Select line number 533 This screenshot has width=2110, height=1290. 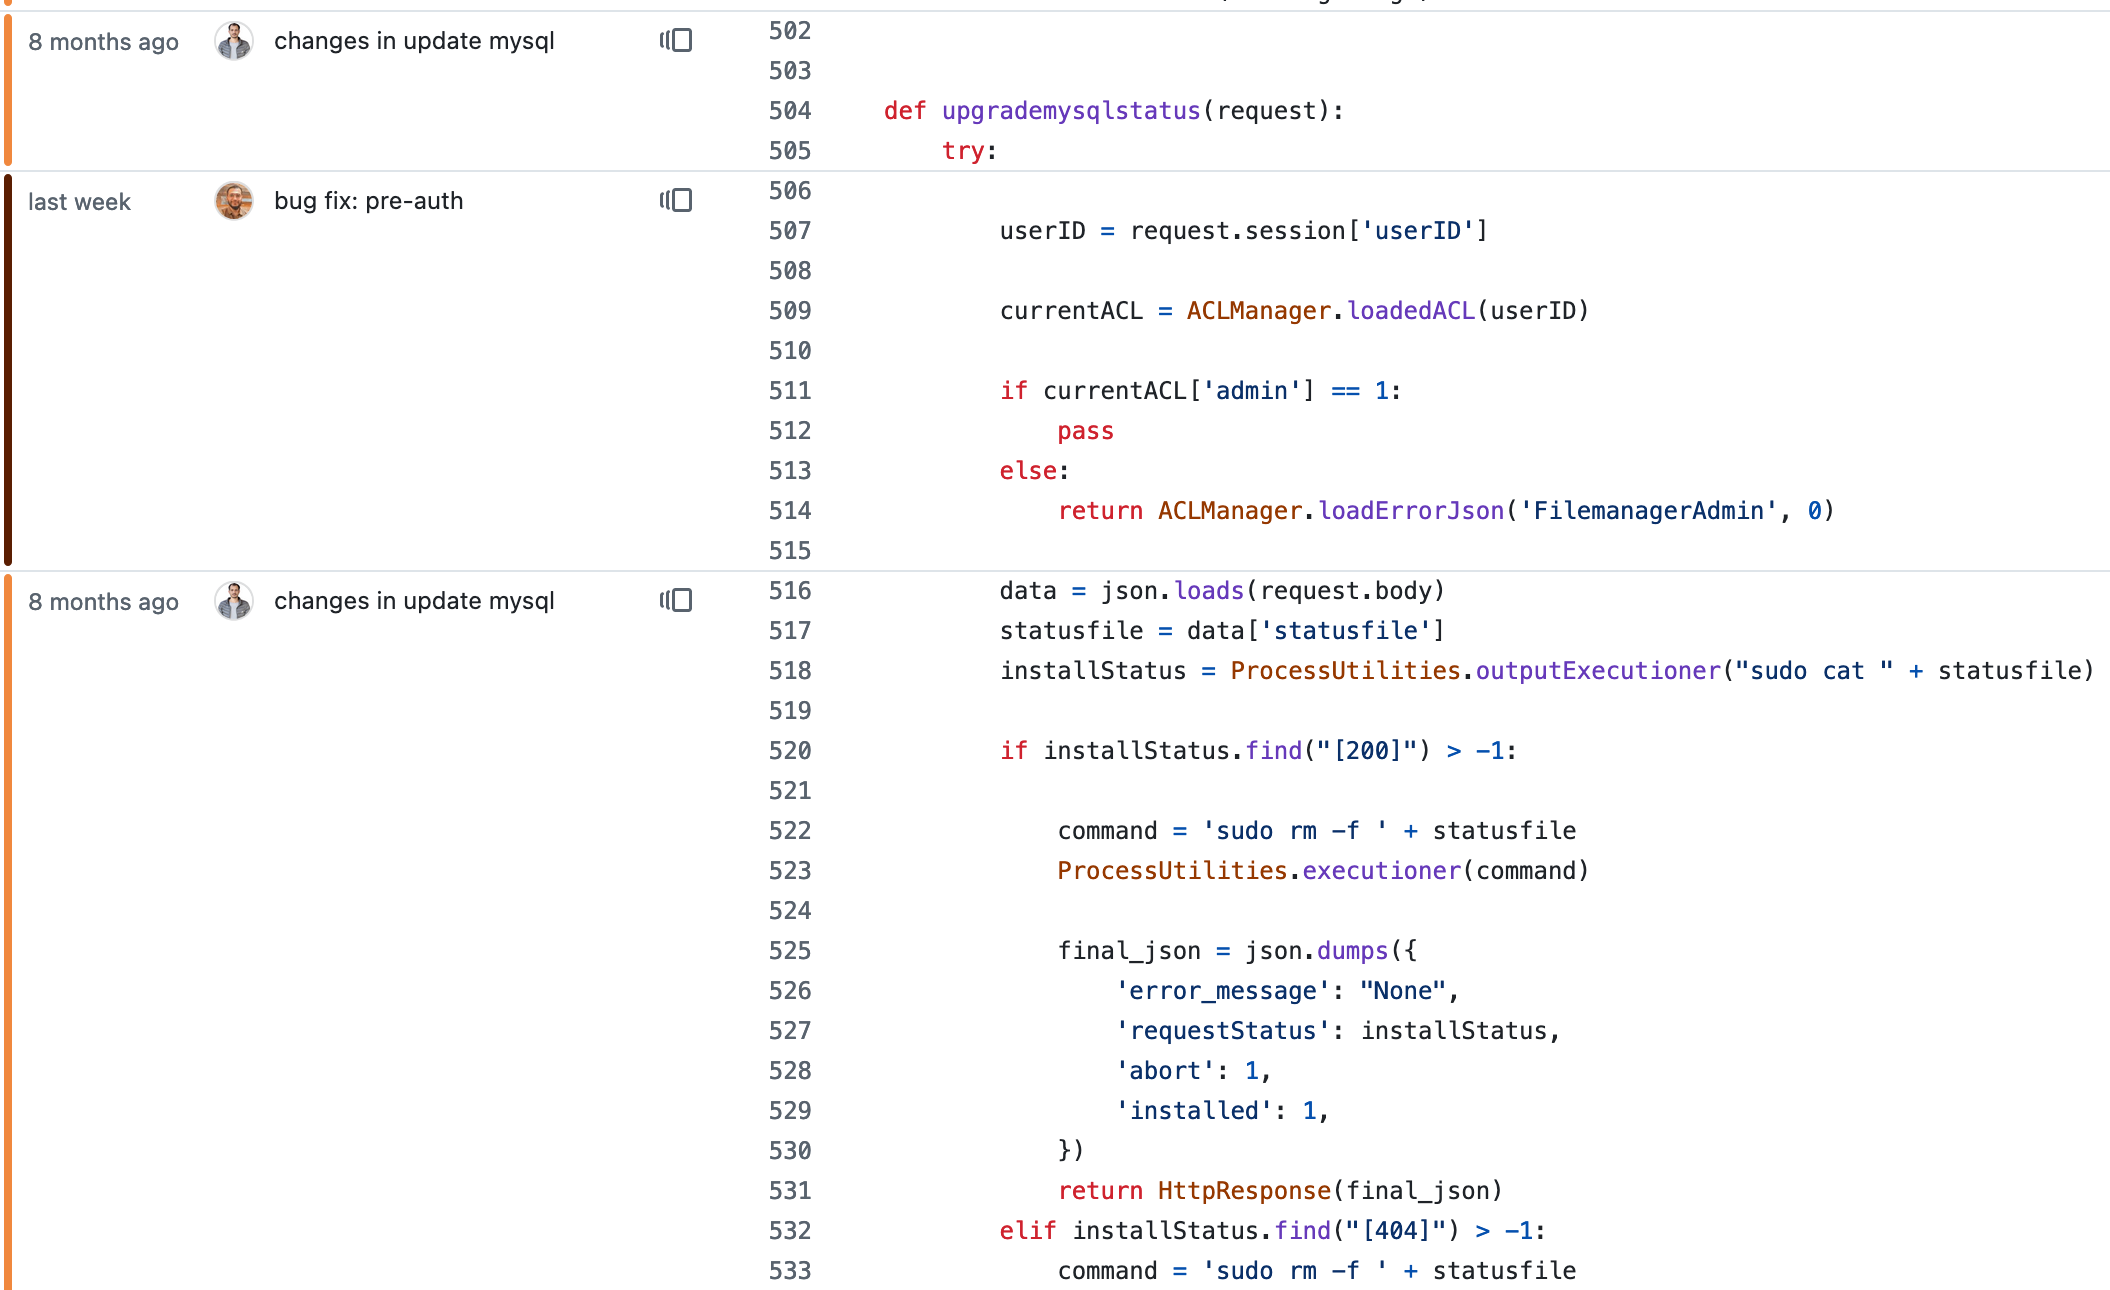[790, 1271]
